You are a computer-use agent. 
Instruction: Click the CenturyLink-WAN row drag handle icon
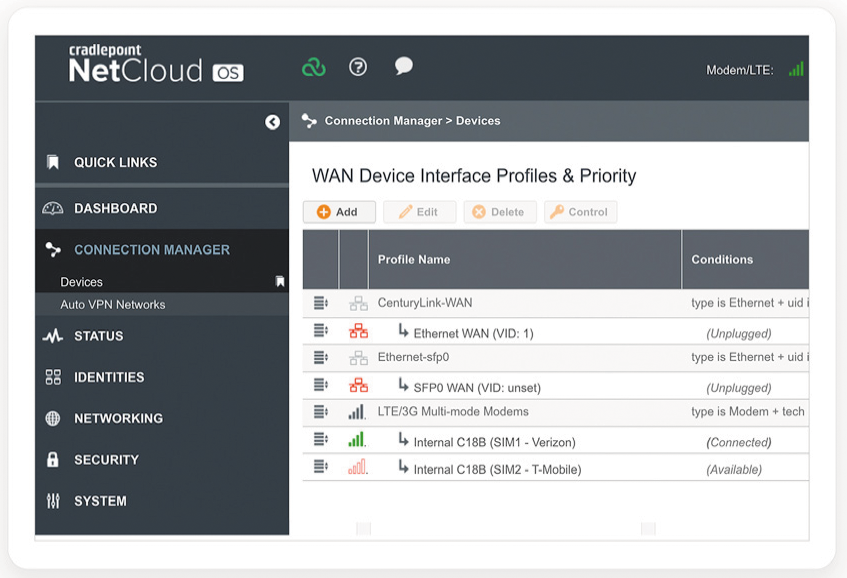(320, 303)
